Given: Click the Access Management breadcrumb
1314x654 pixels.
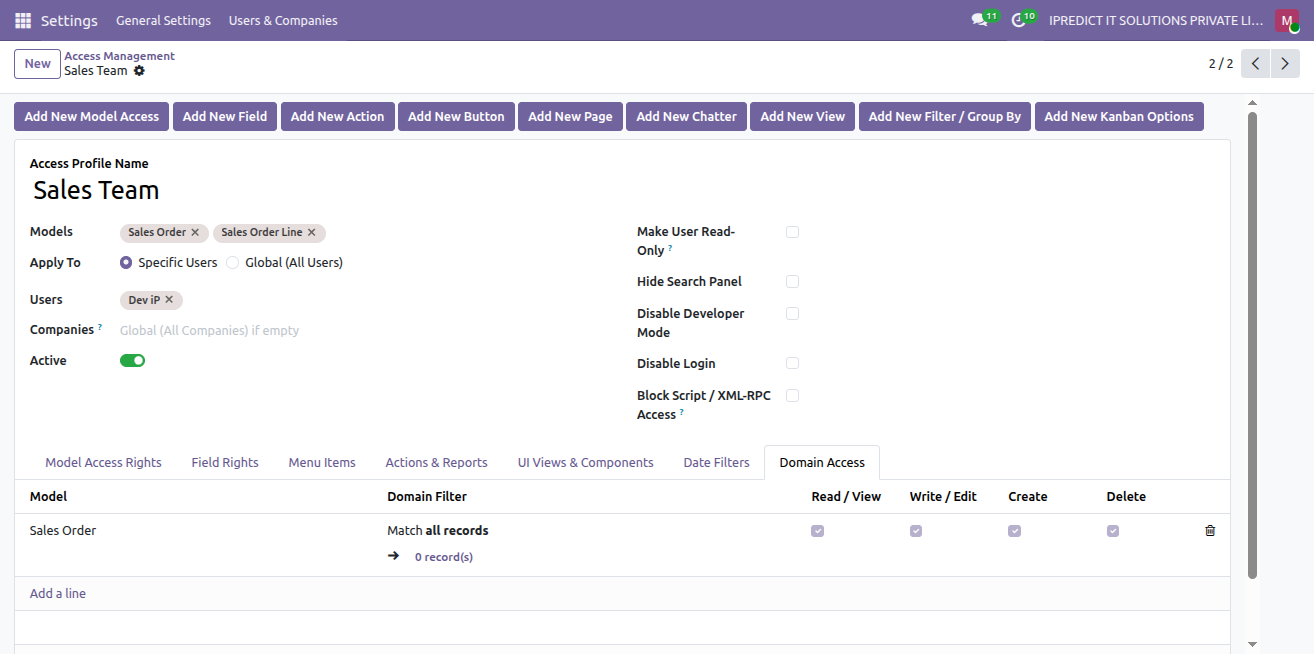Looking at the screenshot, I should click(x=119, y=56).
